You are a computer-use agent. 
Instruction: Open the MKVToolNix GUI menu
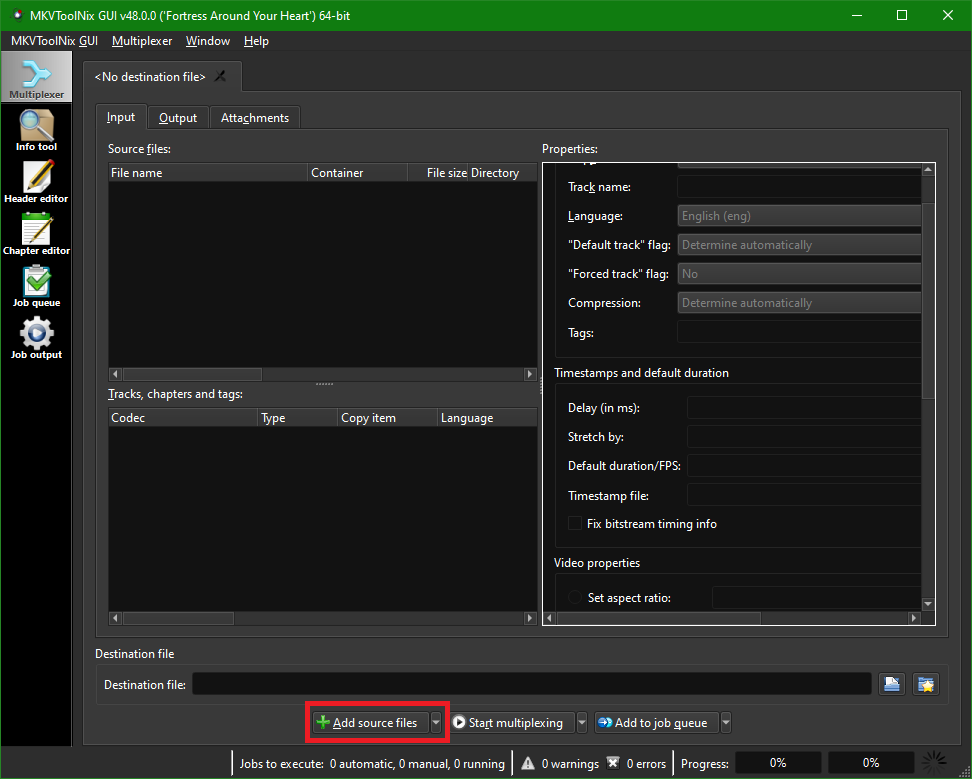click(x=55, y=41)
